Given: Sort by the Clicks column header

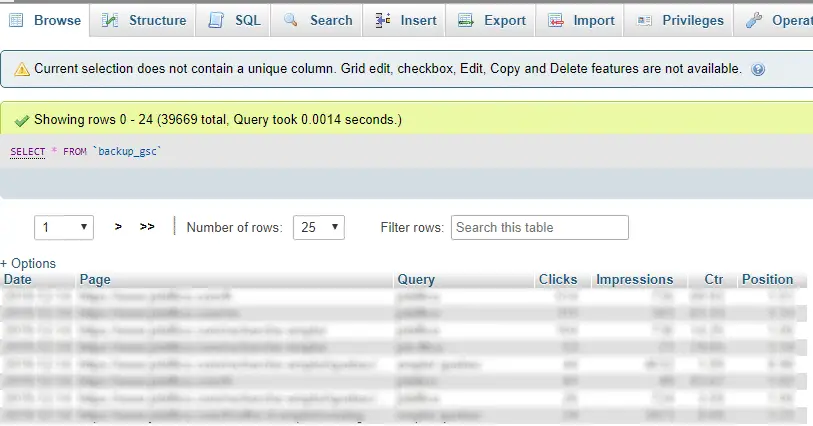Looking at the screenshot, I should coord(558,279).
